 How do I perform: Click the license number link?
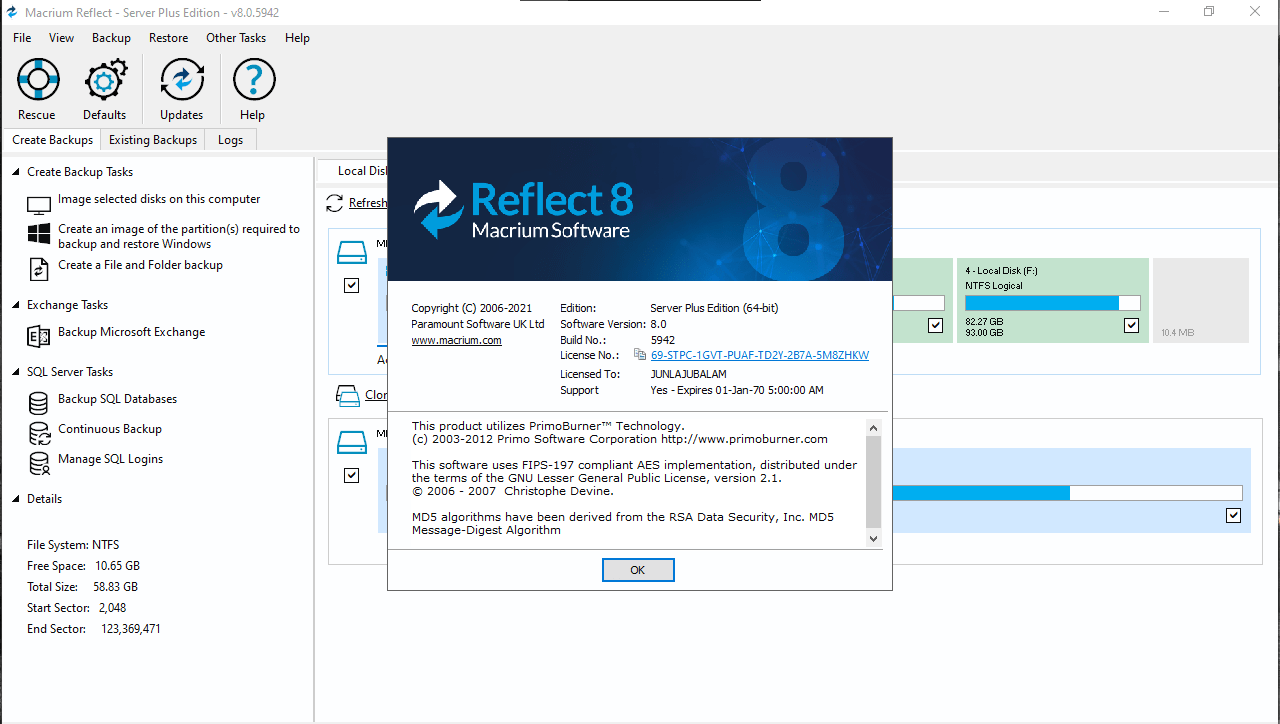[760, 355]
